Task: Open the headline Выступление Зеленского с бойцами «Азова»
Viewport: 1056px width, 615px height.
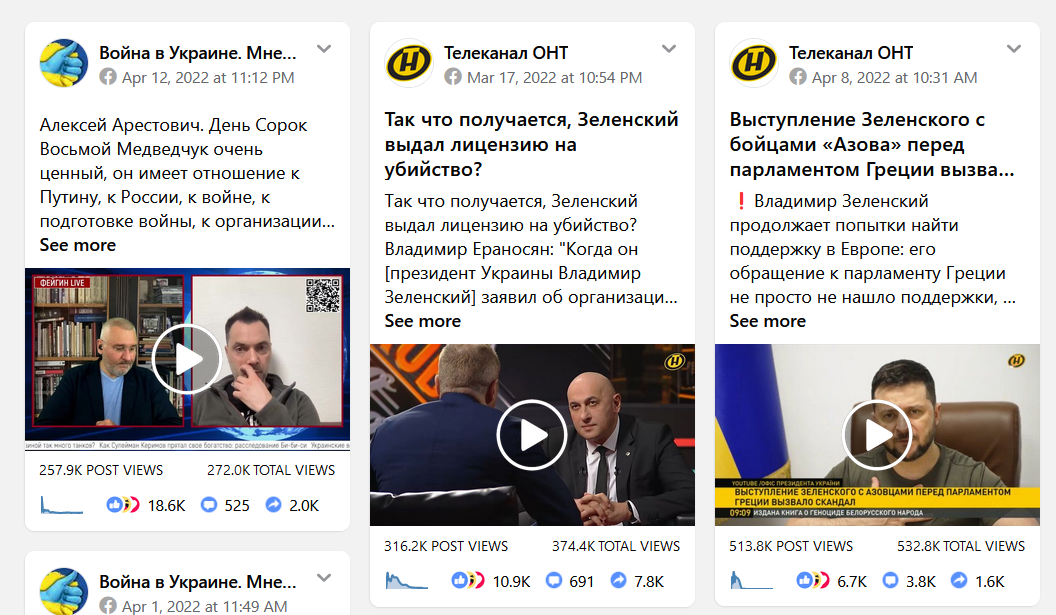Action: coord(871,144)
